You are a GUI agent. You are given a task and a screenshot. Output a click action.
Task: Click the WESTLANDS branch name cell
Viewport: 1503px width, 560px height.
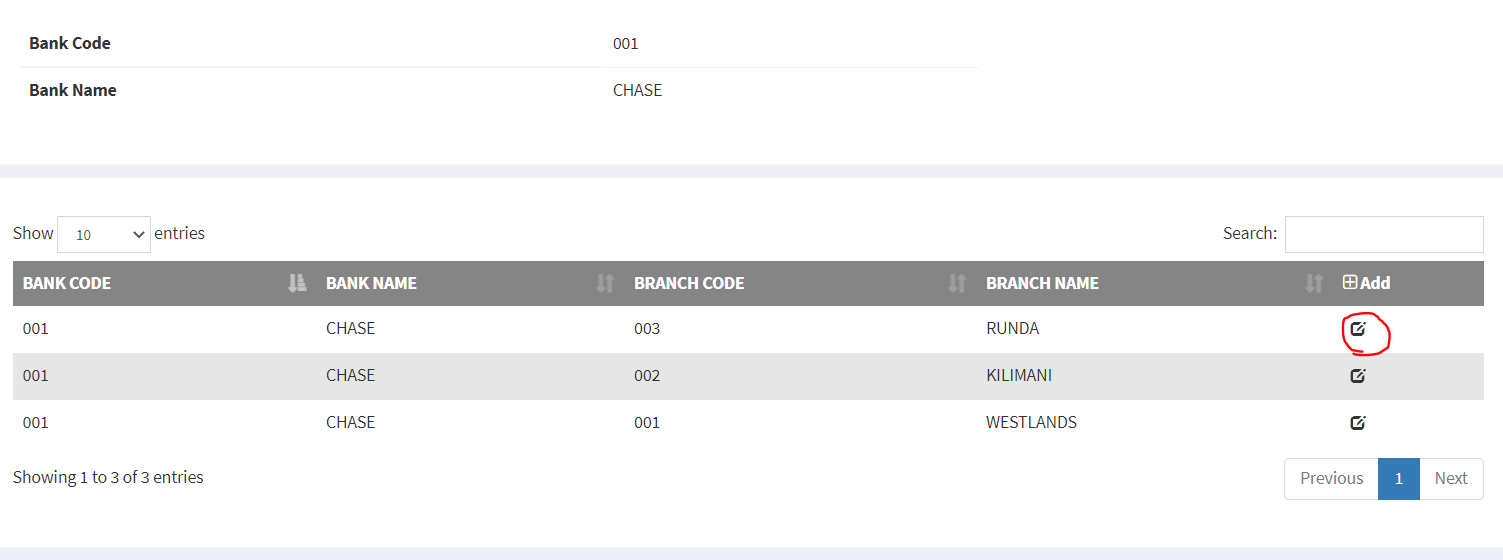(1031, 422)
